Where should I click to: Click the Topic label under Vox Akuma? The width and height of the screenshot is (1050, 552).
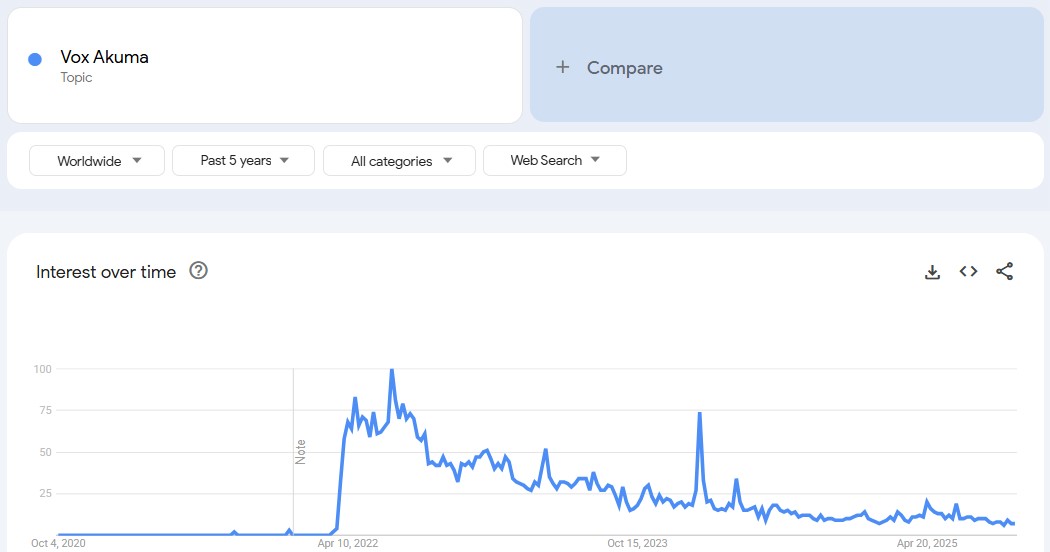[76, 78]
